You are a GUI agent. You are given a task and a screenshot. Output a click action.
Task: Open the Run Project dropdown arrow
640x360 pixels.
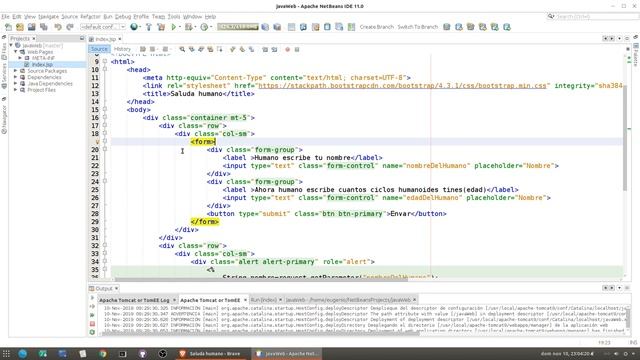[x=180, y=27]
